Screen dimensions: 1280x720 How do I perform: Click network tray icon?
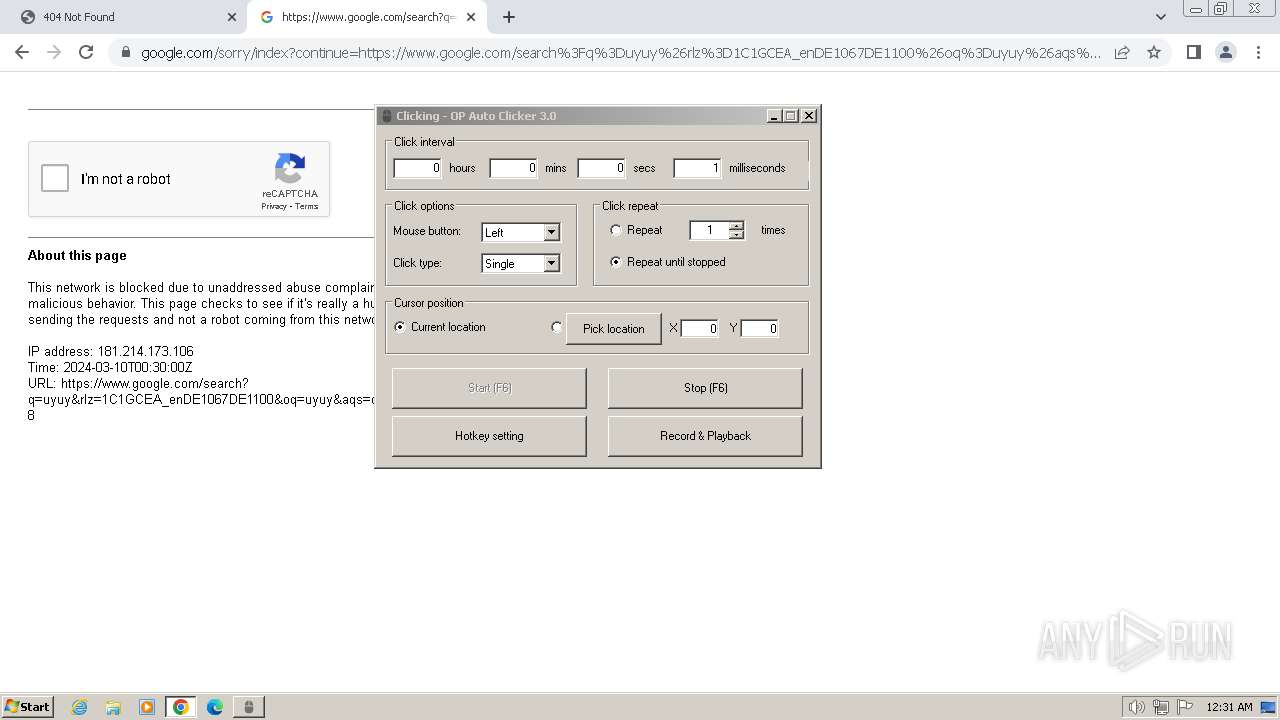click(x=1161, y=707)
